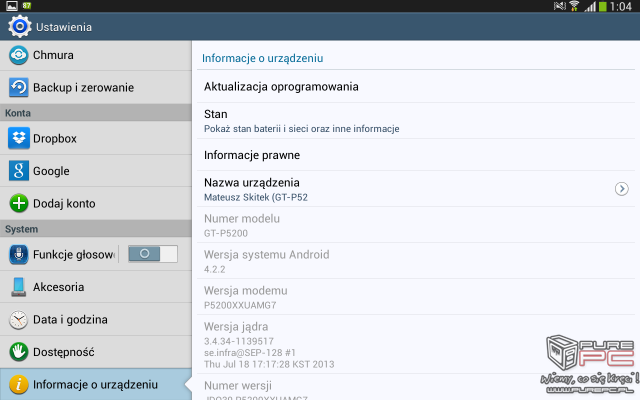The height and width of the screenshot is (400, 640).
Task: Tap the Backup i zerowanie icon
Action: [18, 87]
